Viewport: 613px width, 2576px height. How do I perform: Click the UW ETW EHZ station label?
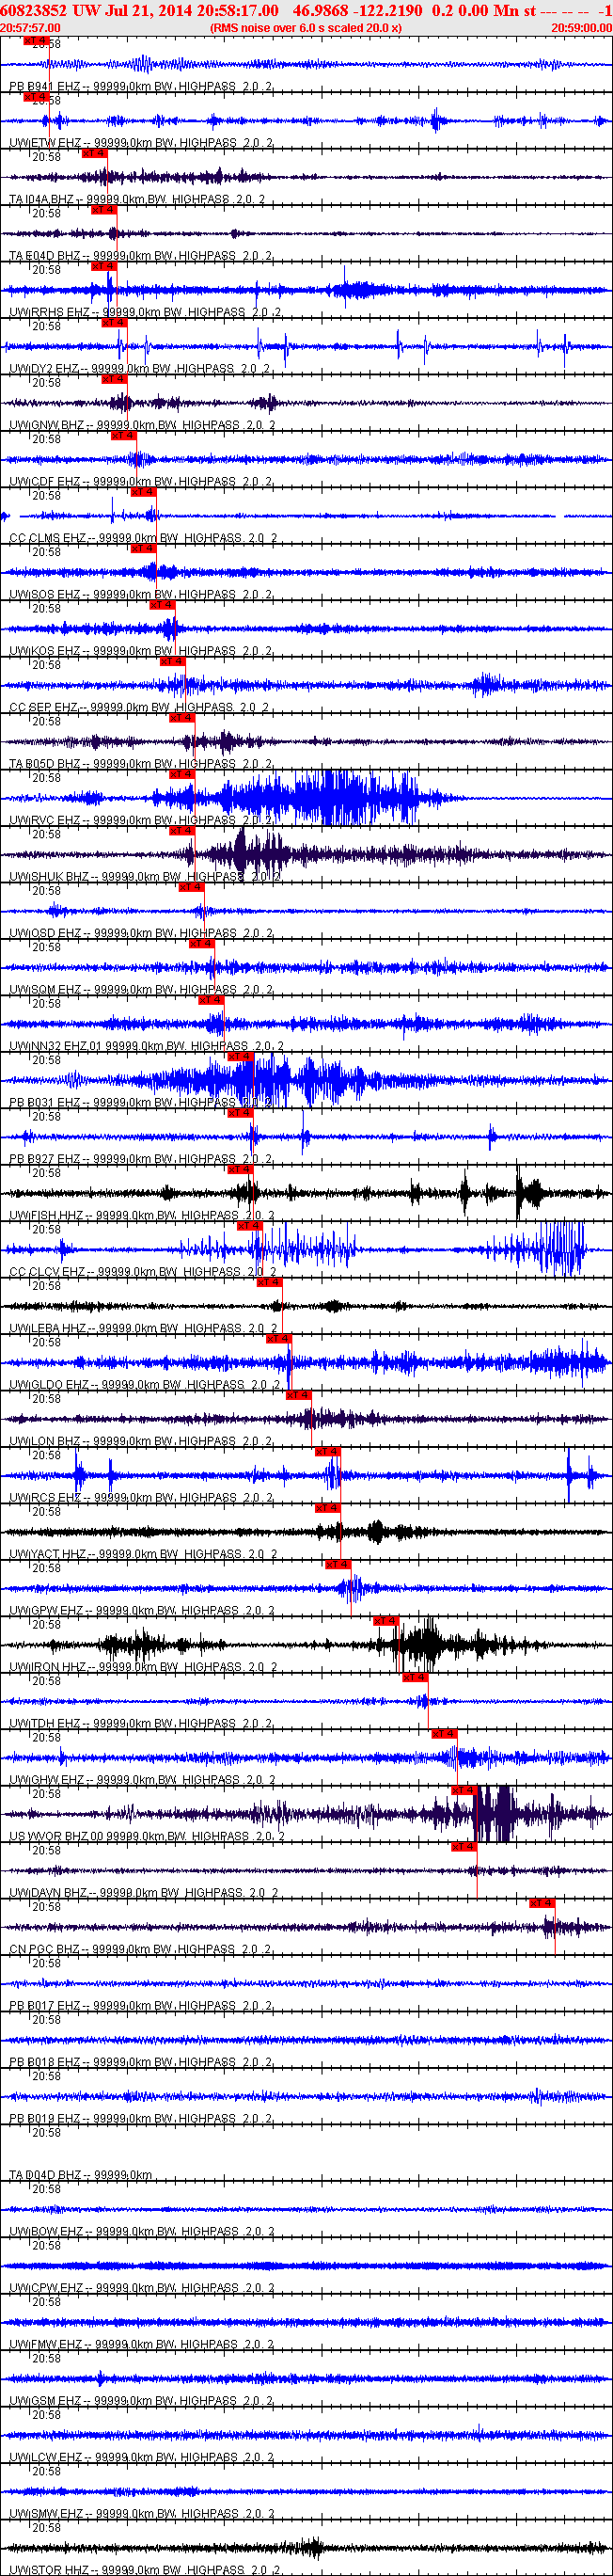pos(45,143)
